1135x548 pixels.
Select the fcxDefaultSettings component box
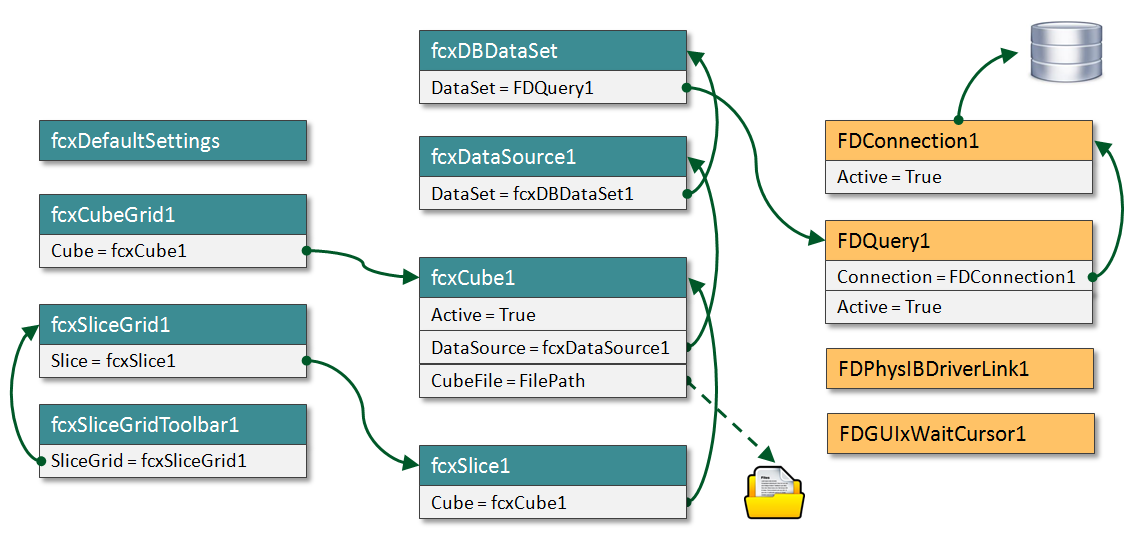(173, 140)
